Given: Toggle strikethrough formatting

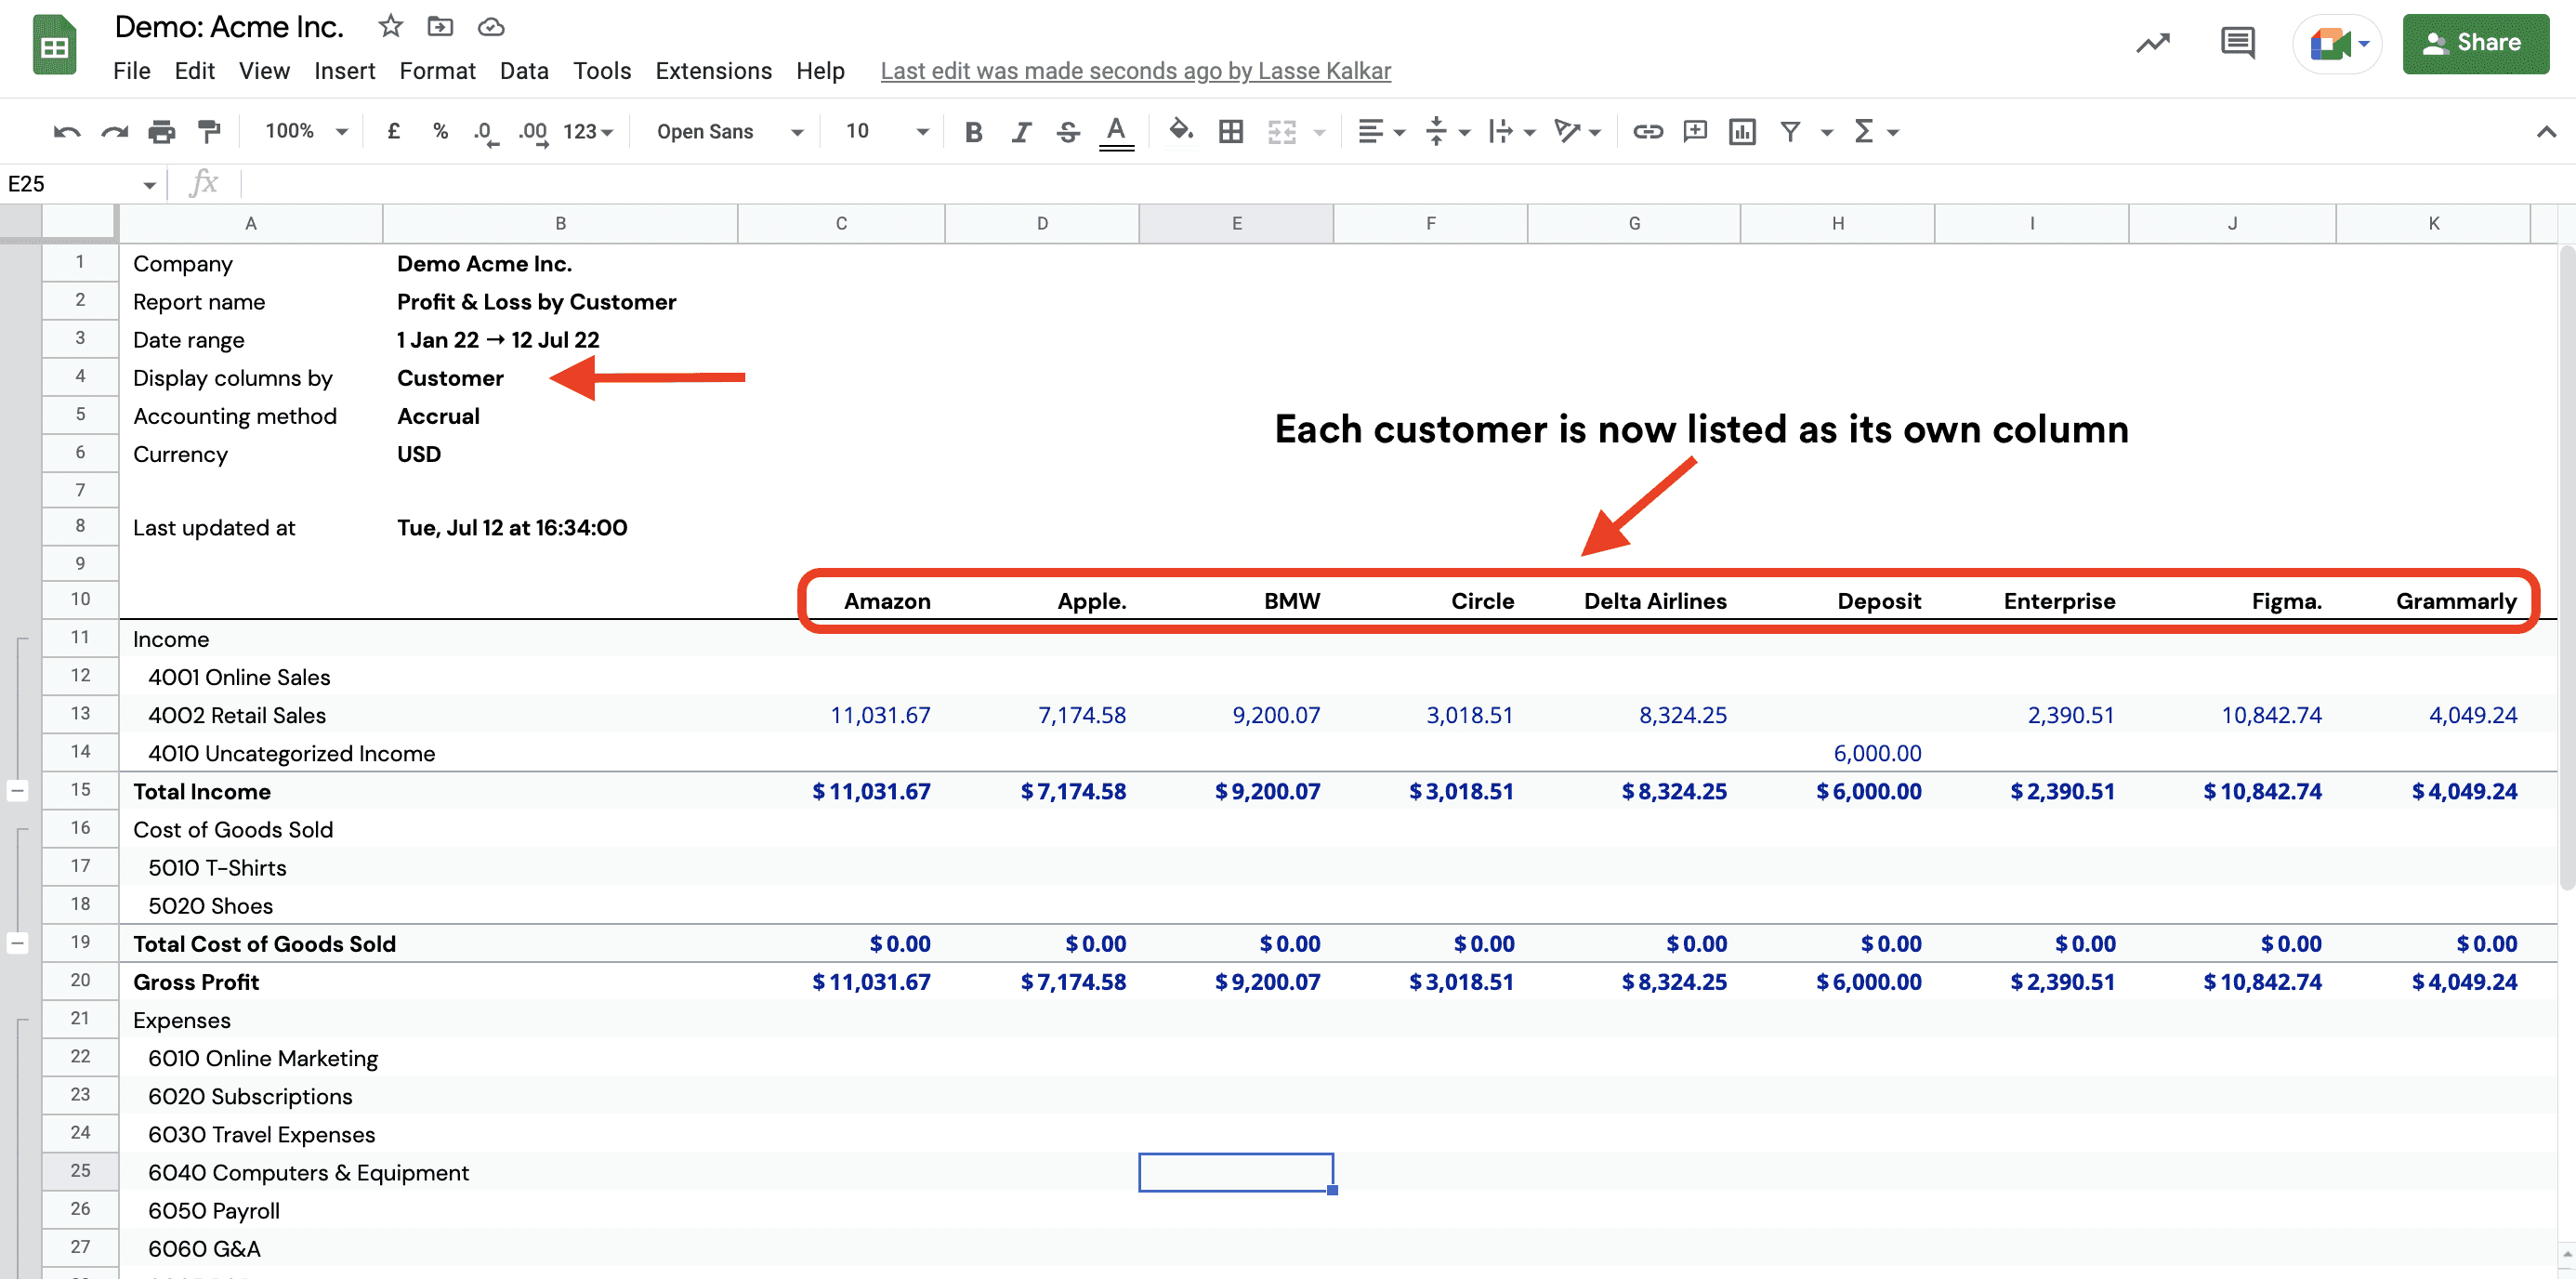Looking at the screenshot, I should coord(1068,131).
